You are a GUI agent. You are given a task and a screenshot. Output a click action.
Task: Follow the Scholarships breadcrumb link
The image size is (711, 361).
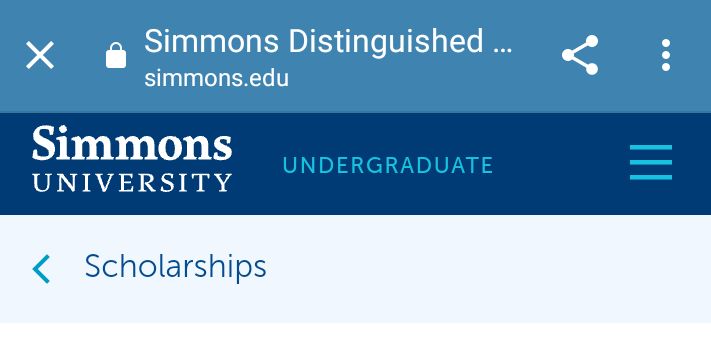point(175,266)
